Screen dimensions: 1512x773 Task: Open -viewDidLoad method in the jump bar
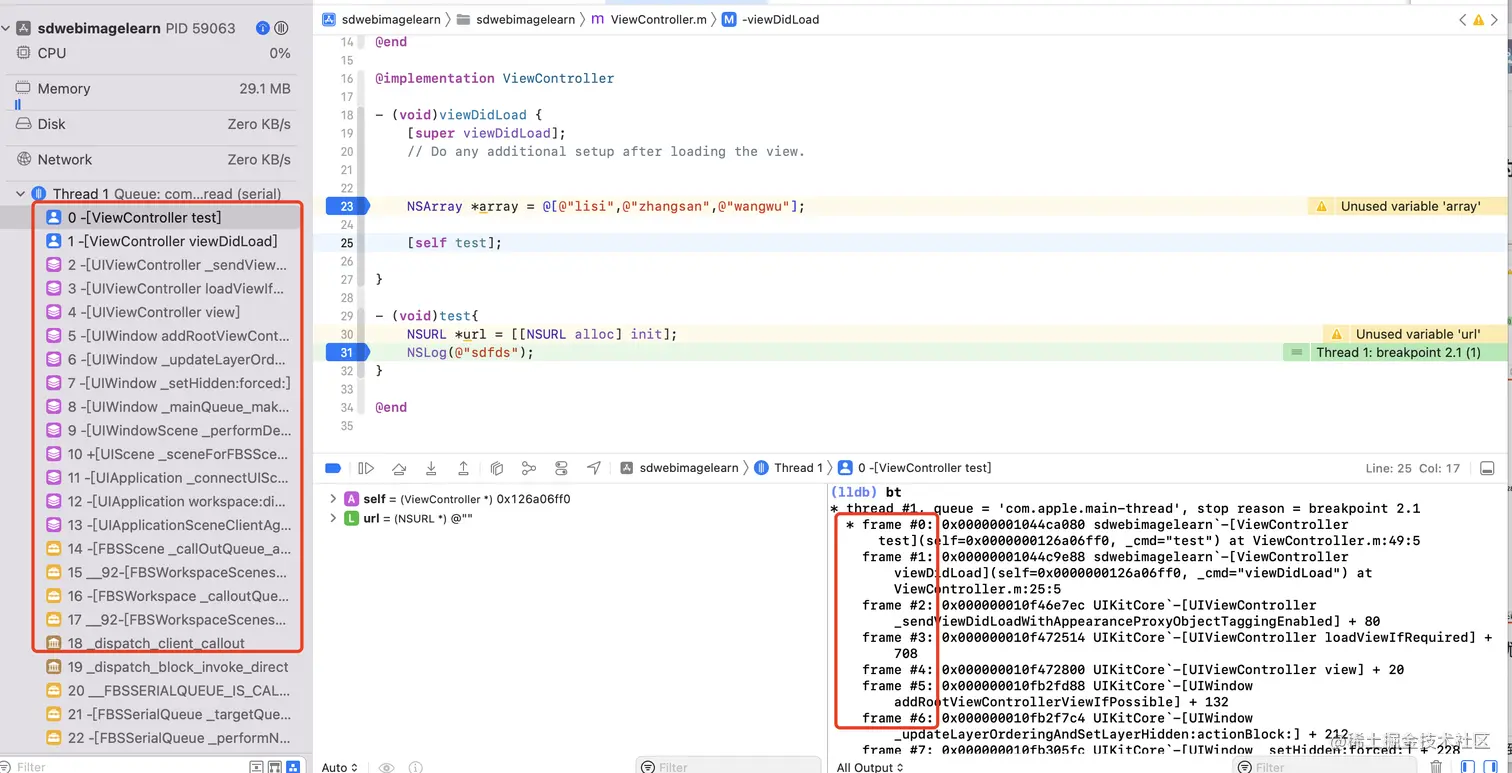click(x=770, y=19)
